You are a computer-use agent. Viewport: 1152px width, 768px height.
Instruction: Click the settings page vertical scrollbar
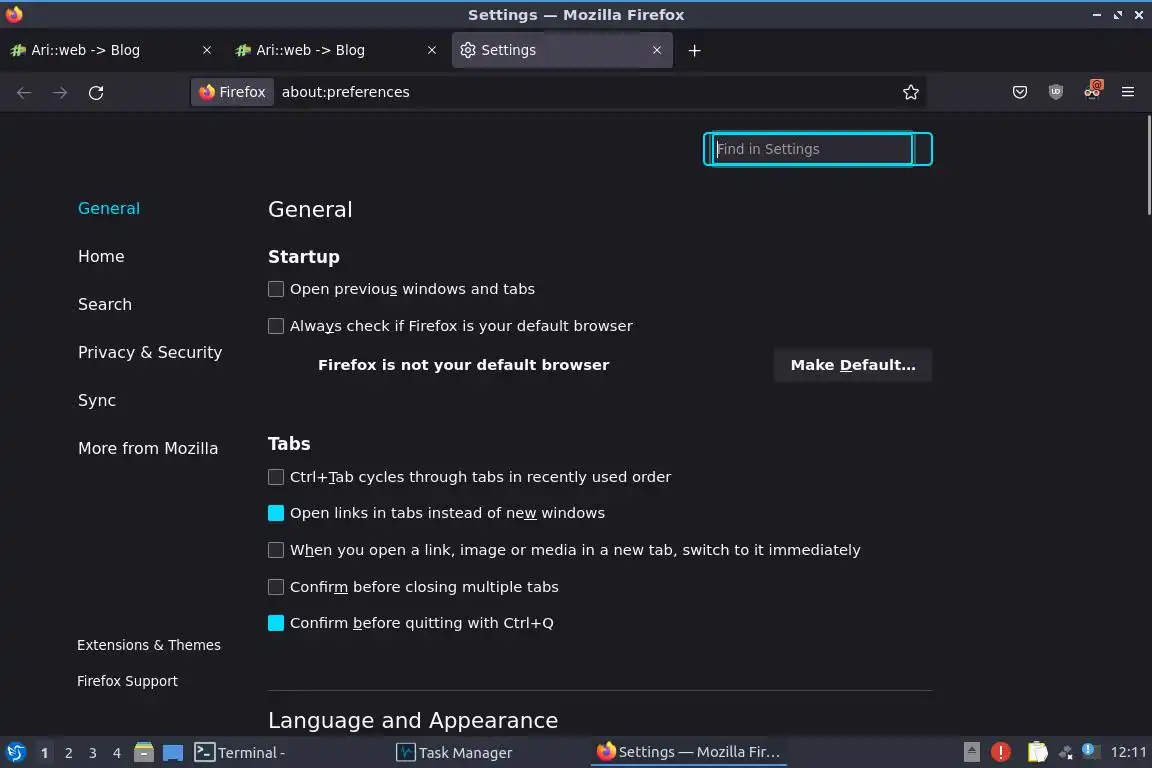[1148, 165]
